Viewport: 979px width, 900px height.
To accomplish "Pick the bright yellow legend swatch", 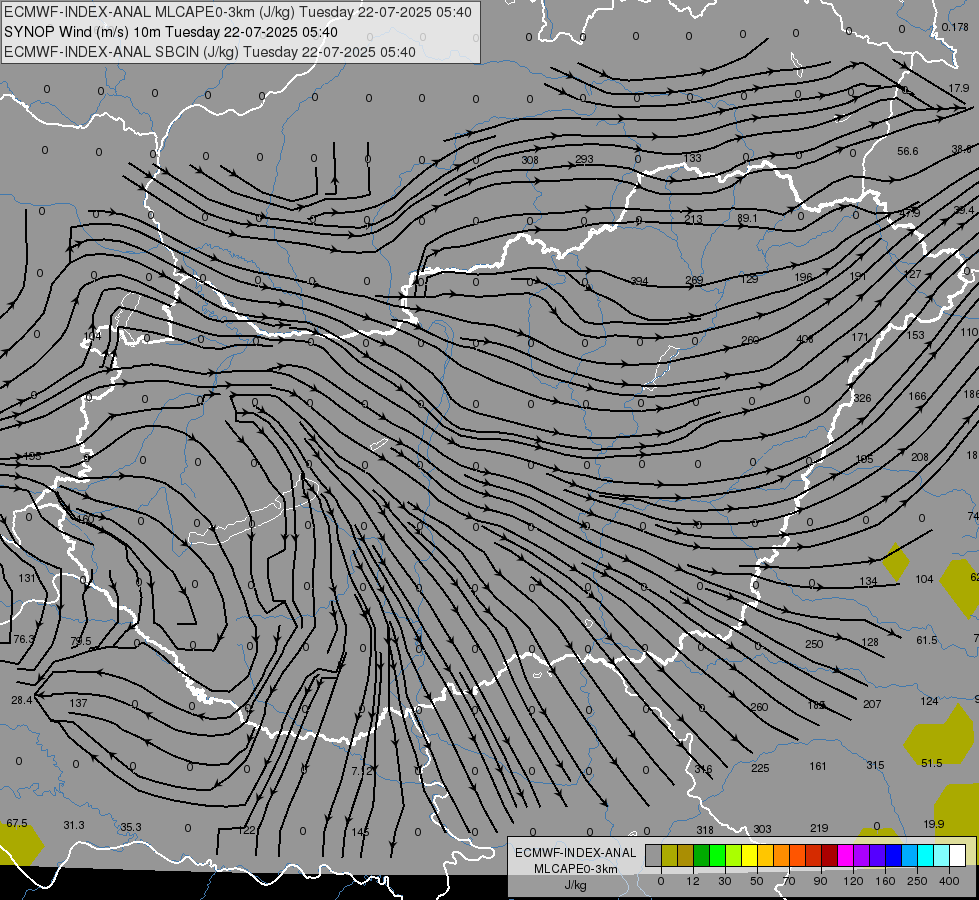I will 749,855.
